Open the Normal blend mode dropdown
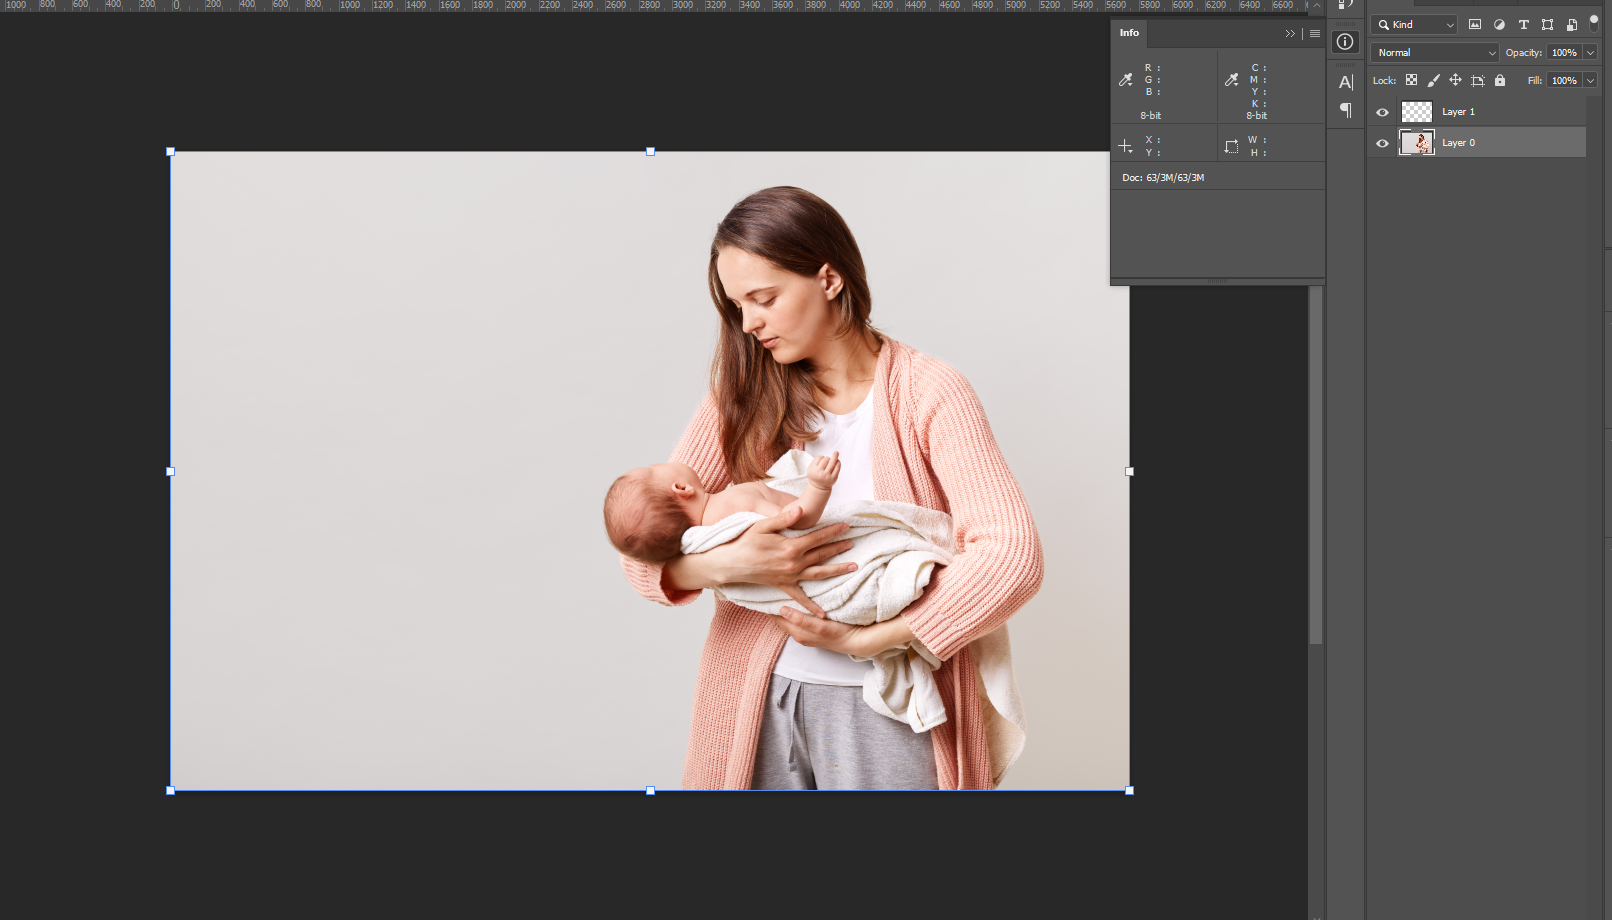Viewport: 1612px width, 920px height. (1435, 53)
